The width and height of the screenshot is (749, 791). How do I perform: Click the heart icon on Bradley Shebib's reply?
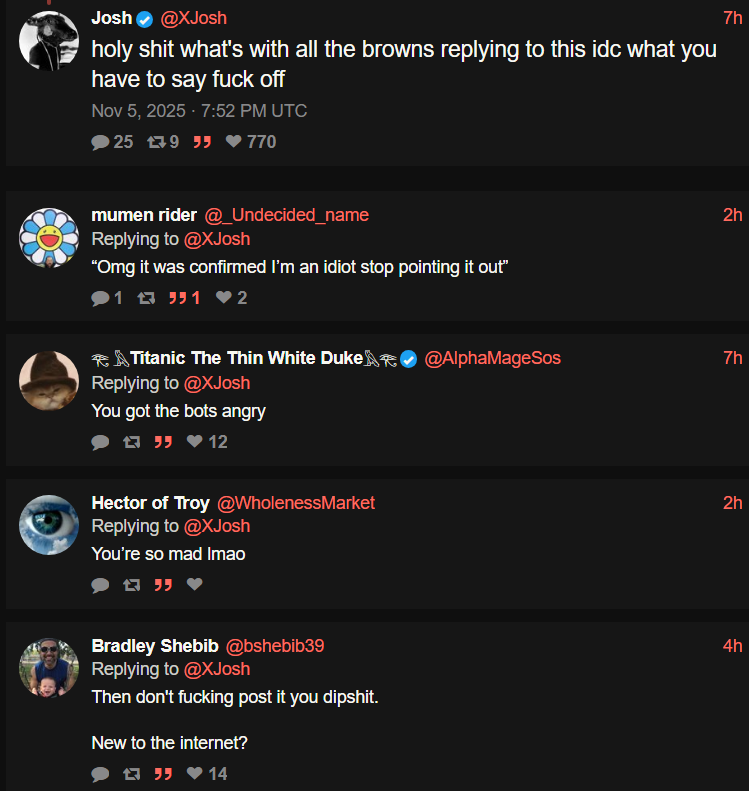coord(195,774)
